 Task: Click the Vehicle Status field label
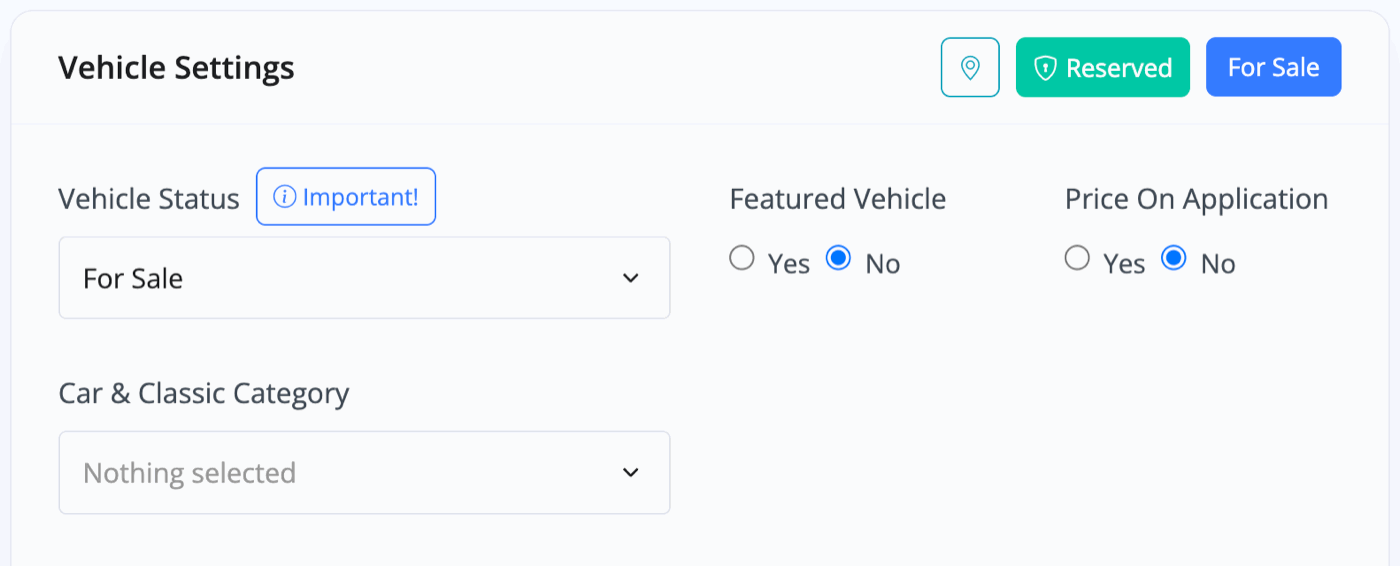[x=149, y=199]
